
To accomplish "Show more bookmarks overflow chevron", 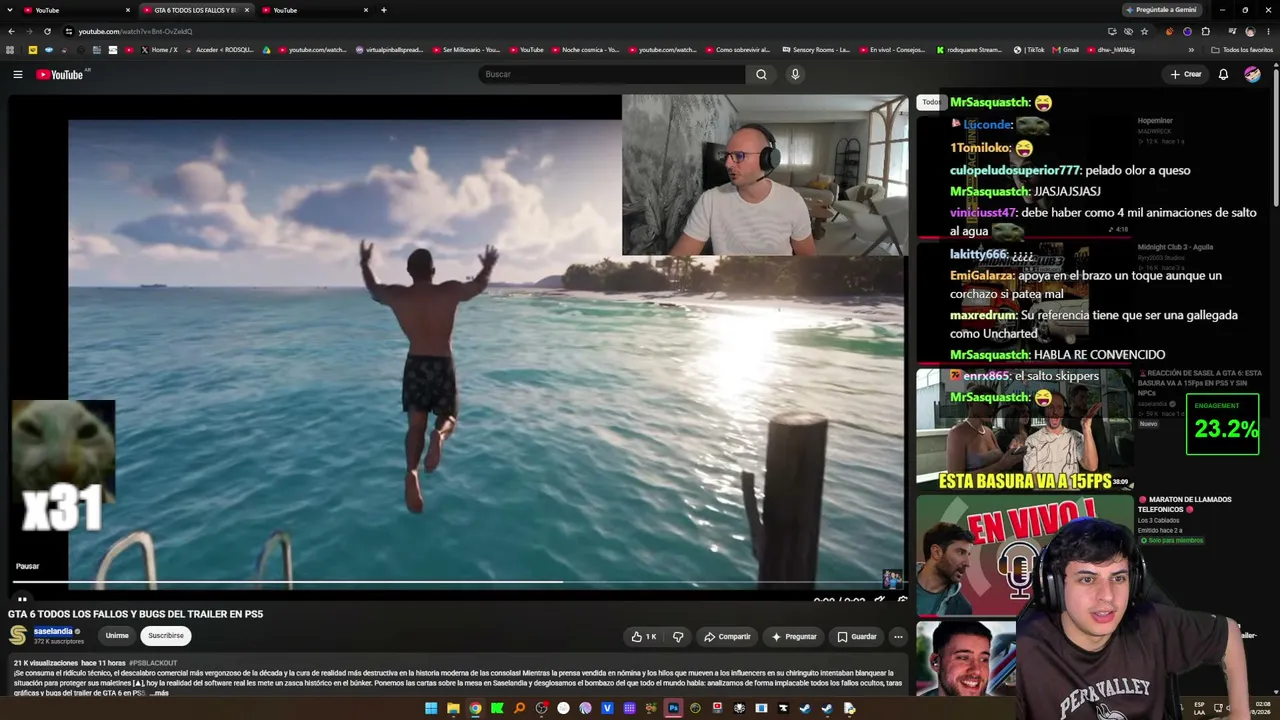I will (1191, 50).
